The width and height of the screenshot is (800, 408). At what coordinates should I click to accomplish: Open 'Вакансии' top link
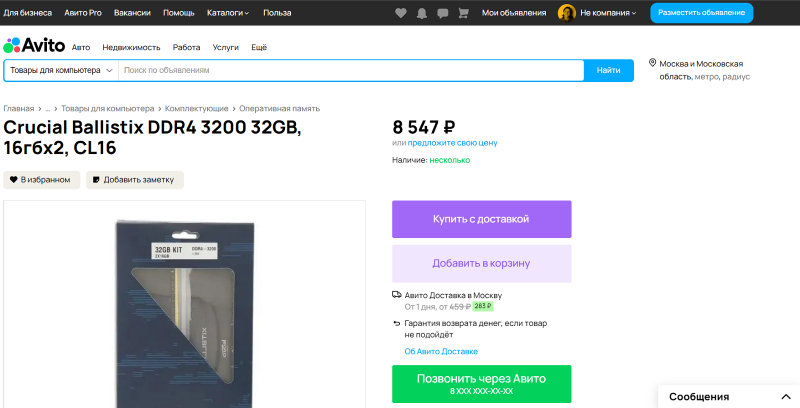click(x=132, y=13)
